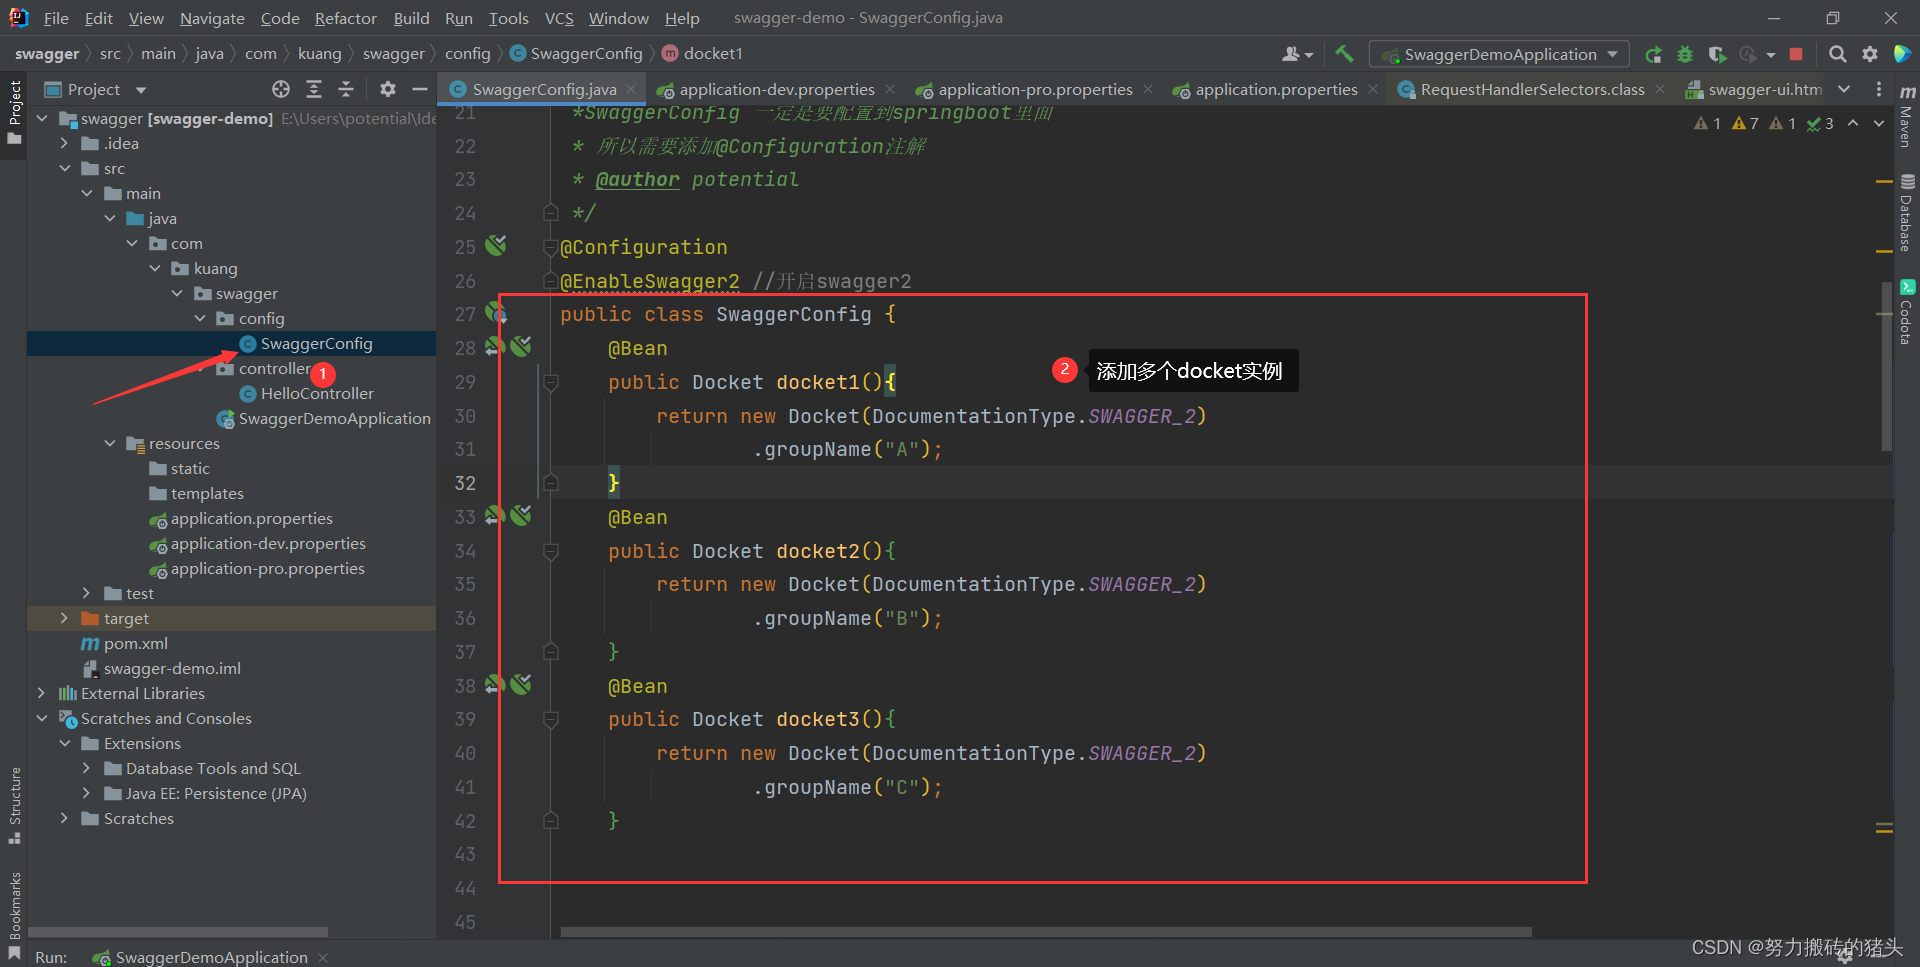This screenshot has width=1920, height=967.
Task: Click kuang breadcrumb in navigation bar
Action: [319, 54]
